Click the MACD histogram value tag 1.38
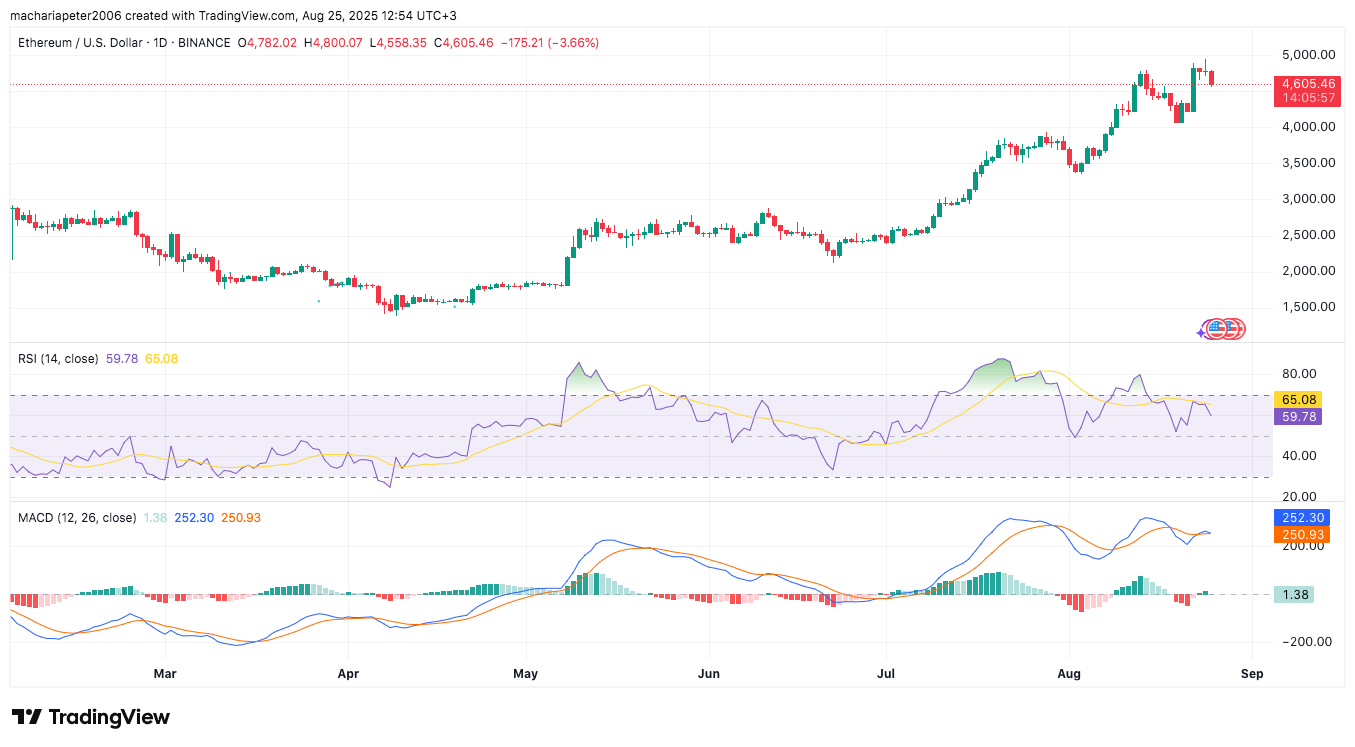 pos(1294,594)
